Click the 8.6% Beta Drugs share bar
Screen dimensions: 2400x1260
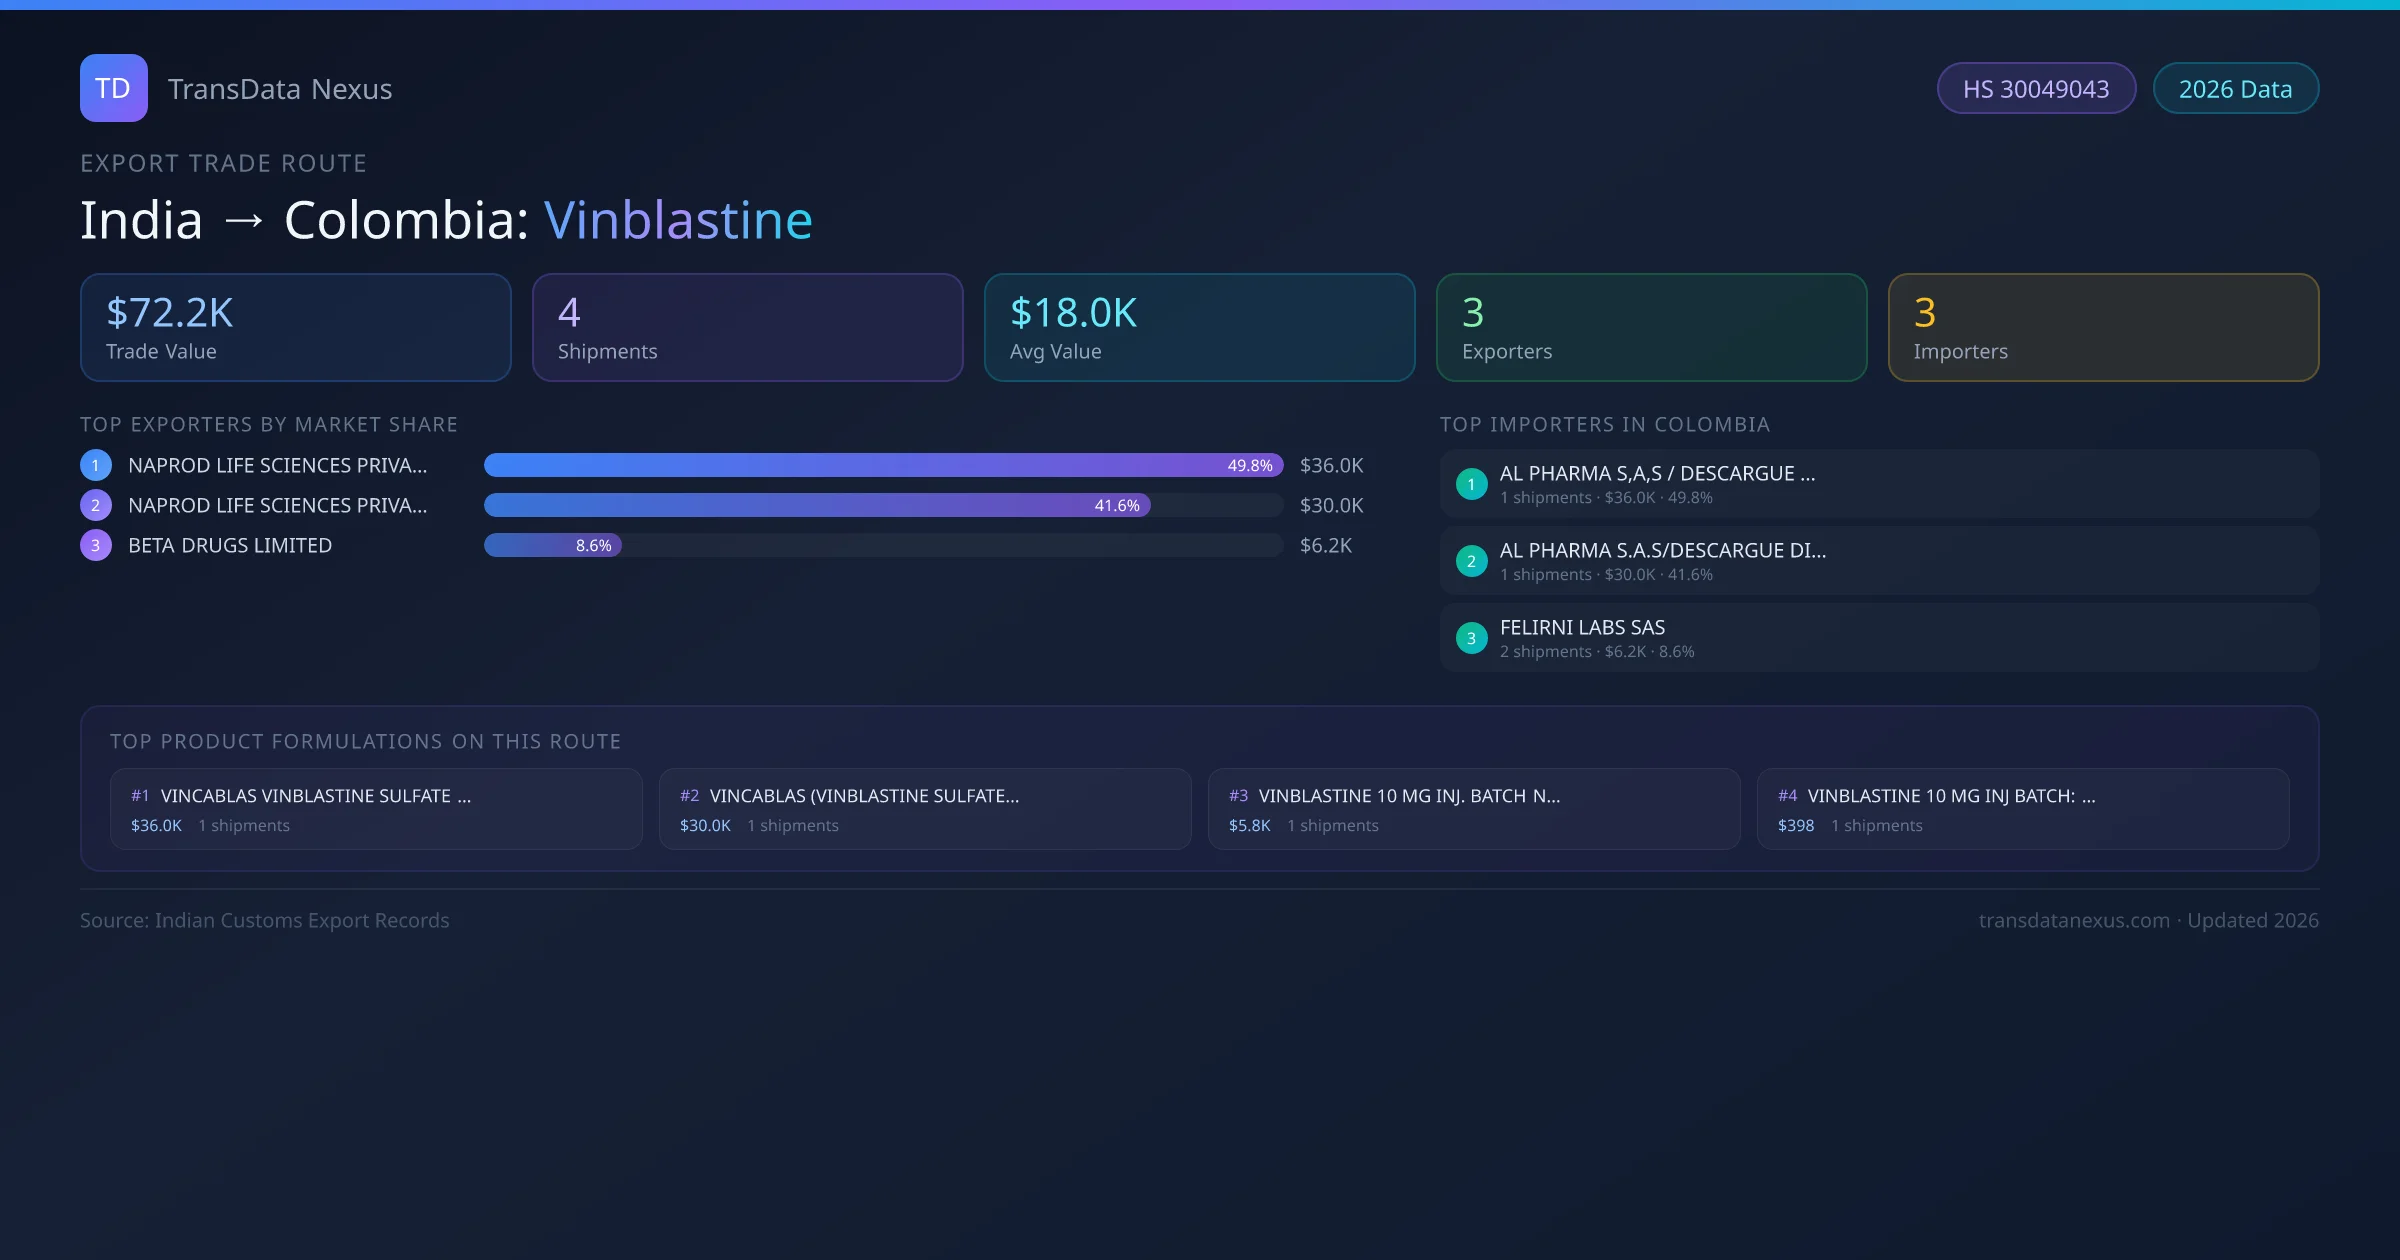[553, 545]
